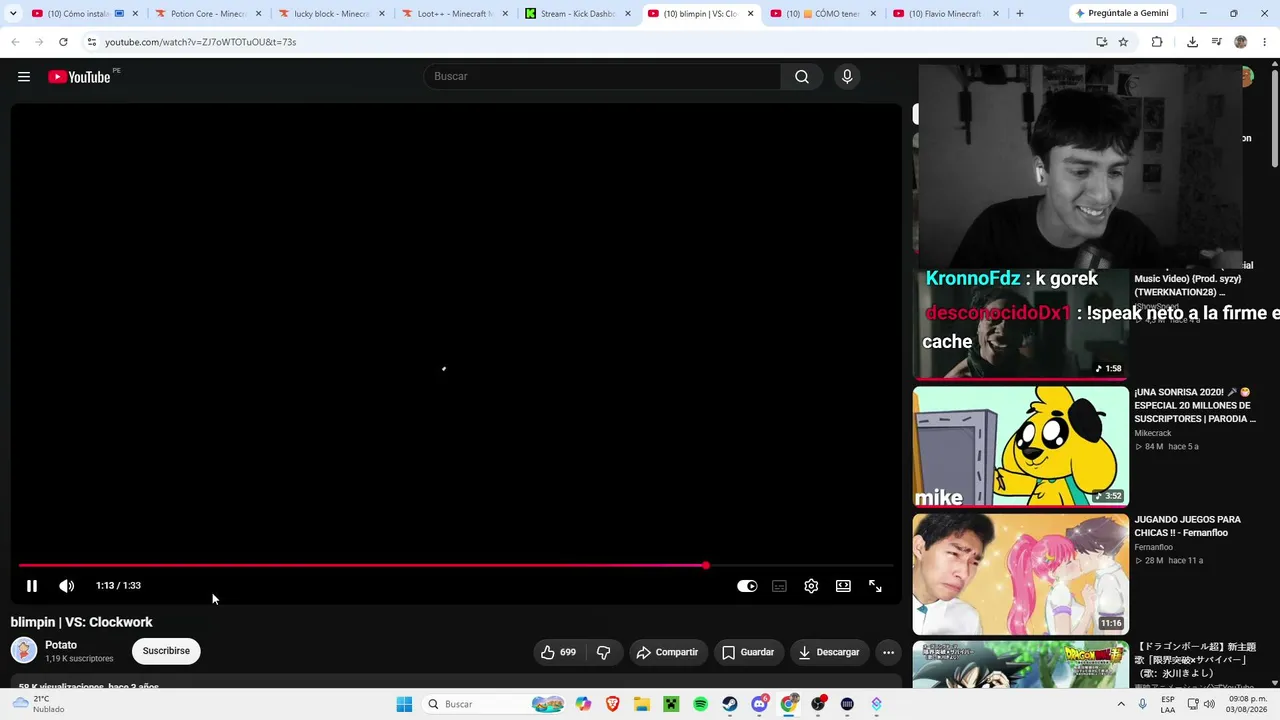This screenshot has height=720, width=1280.
Task: Toggle the autoplay switch
Action: (x=747, y=586)
